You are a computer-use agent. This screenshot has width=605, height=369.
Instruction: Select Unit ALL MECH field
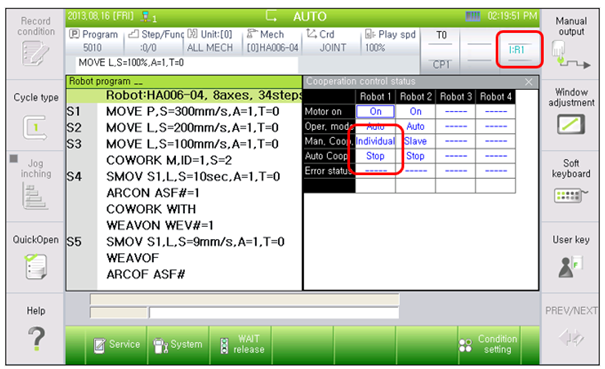[213, 41]
